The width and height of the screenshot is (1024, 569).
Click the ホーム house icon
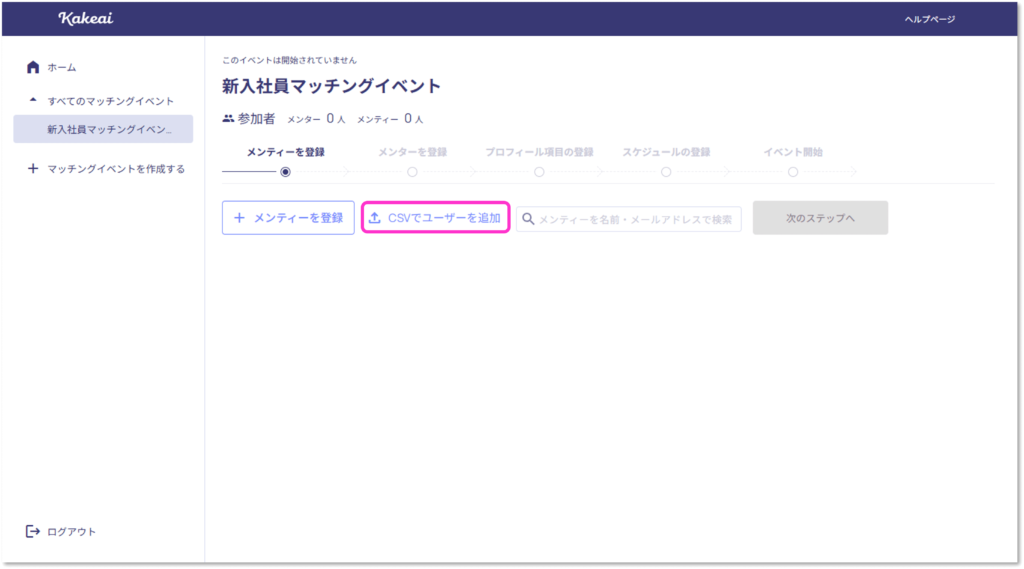click(33, 67)
